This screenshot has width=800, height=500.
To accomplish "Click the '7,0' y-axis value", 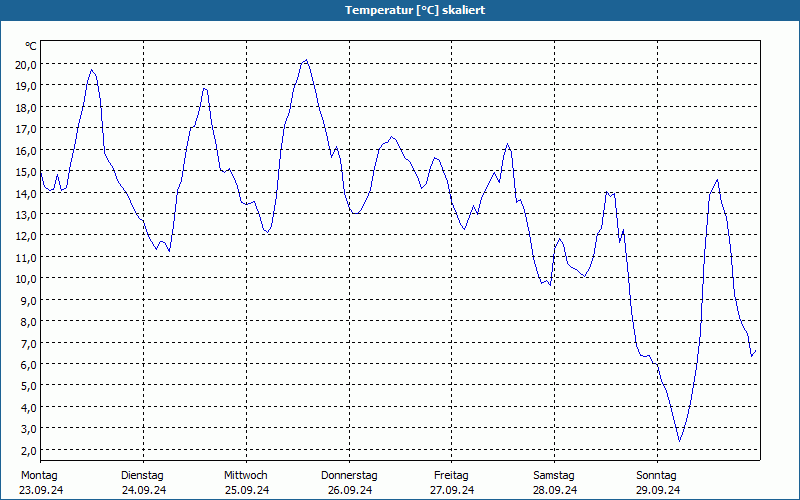I will 28,343.
